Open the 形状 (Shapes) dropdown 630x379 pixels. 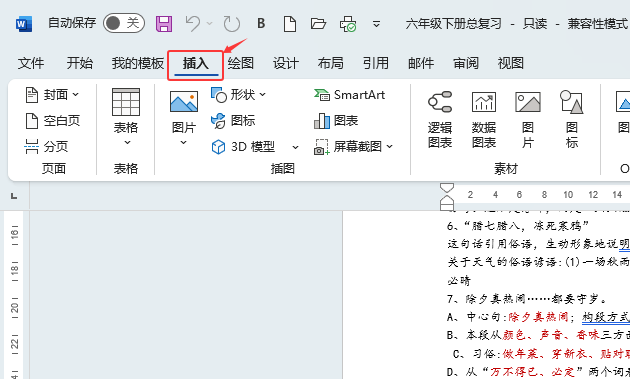coord(238,95)
